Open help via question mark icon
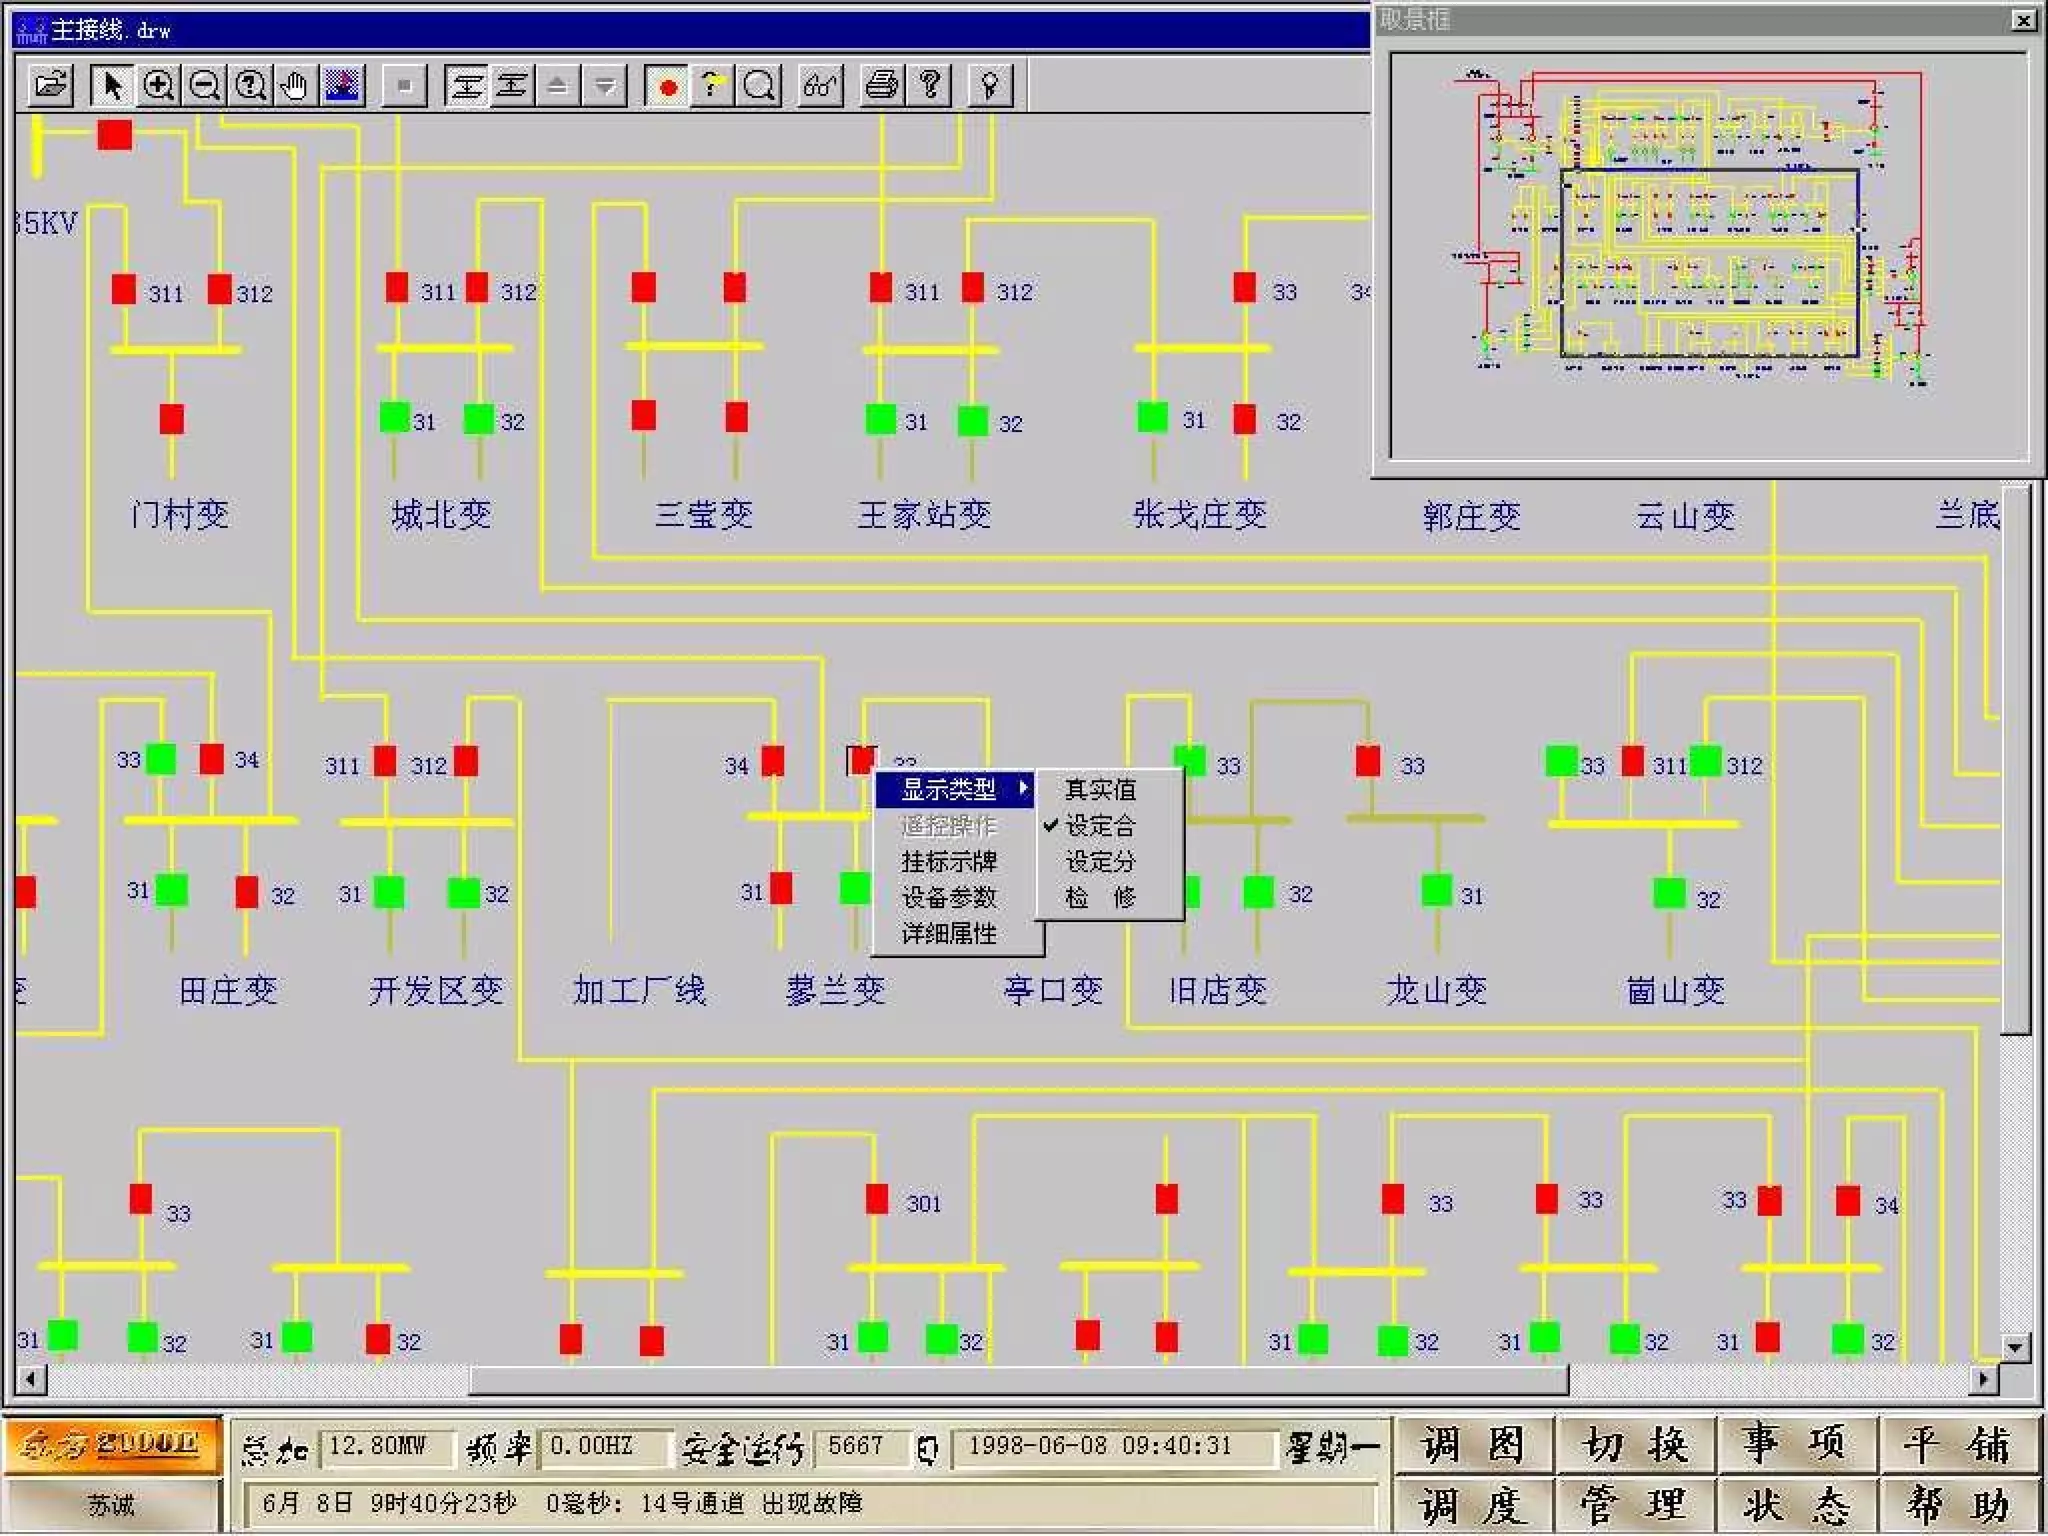The height and width of the screenshot is (1536, 2048). coord(929,85)
